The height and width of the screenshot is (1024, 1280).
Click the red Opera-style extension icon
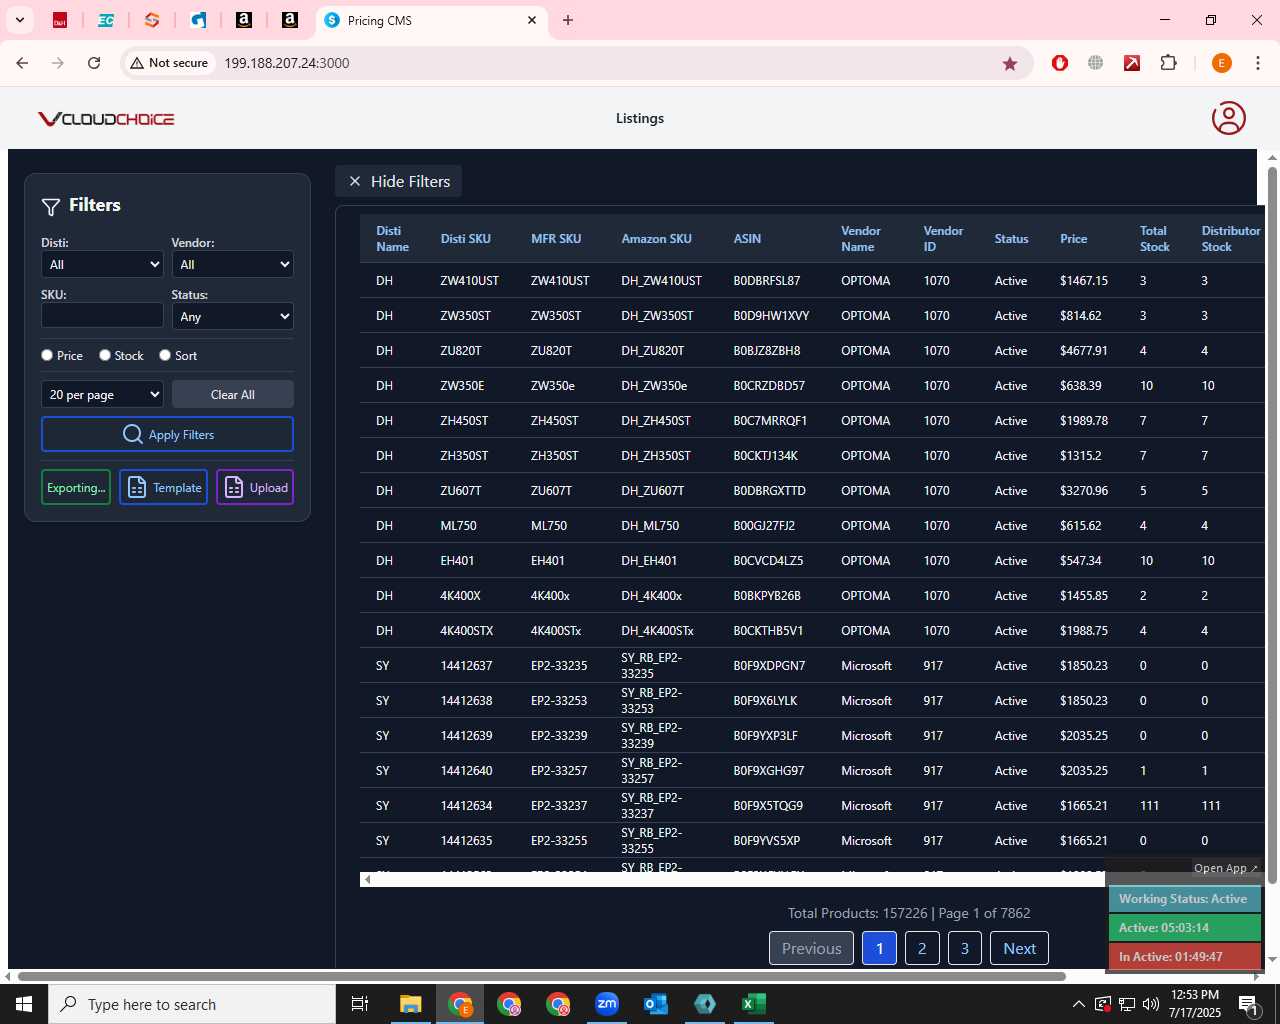(x=1060, y=63)
